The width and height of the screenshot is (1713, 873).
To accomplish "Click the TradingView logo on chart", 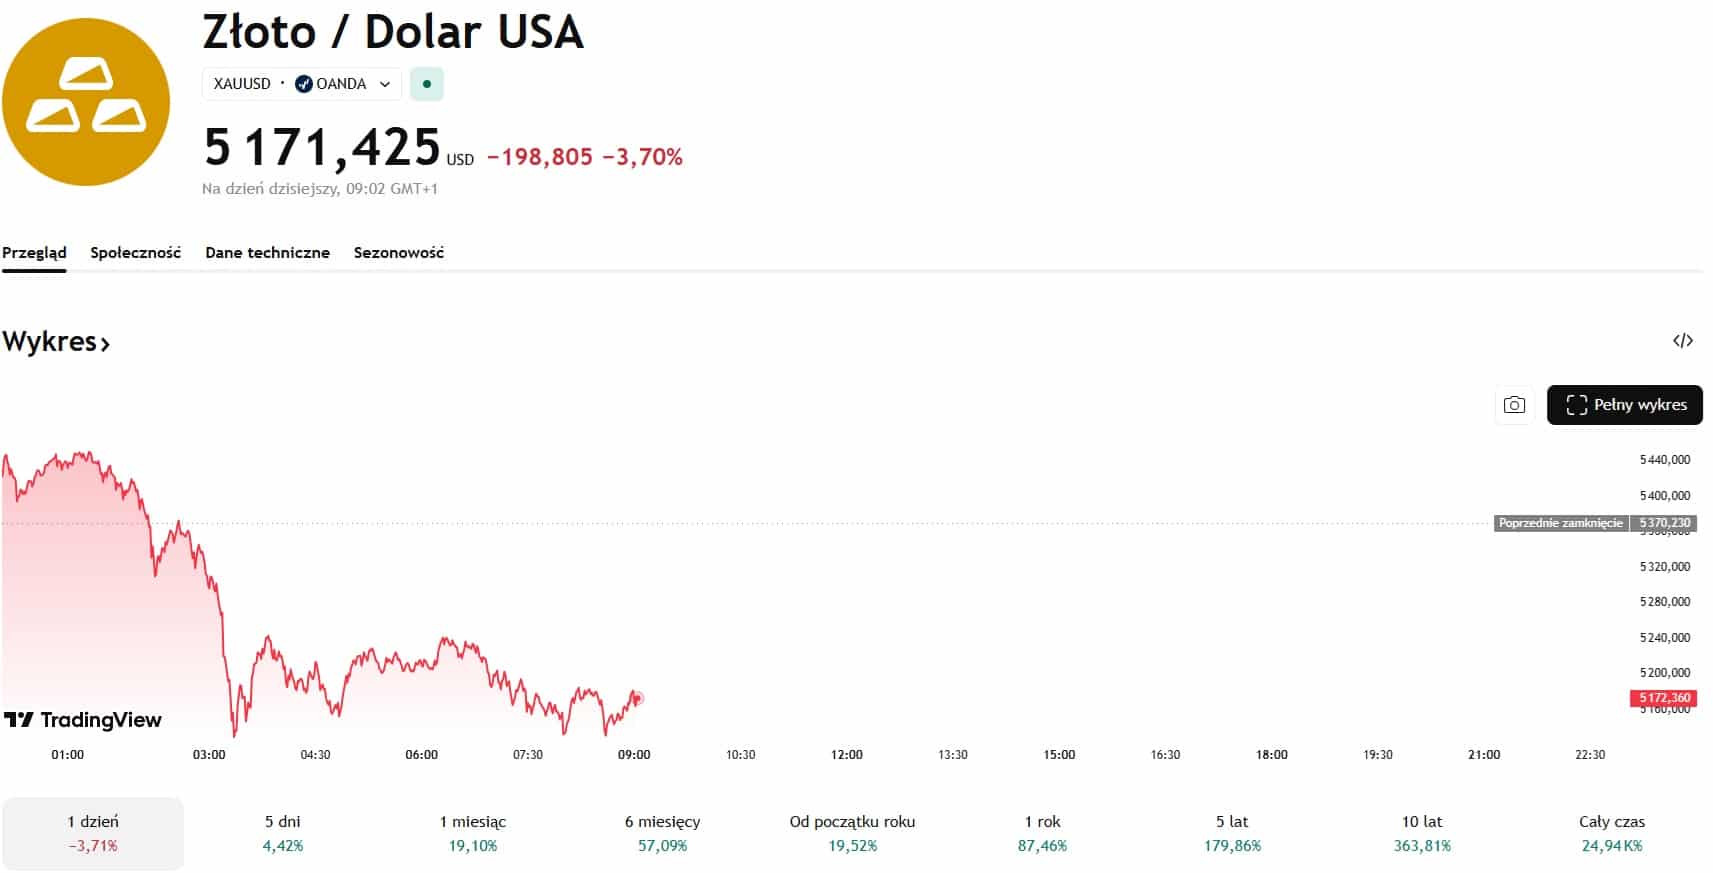I will coord(83,720).
